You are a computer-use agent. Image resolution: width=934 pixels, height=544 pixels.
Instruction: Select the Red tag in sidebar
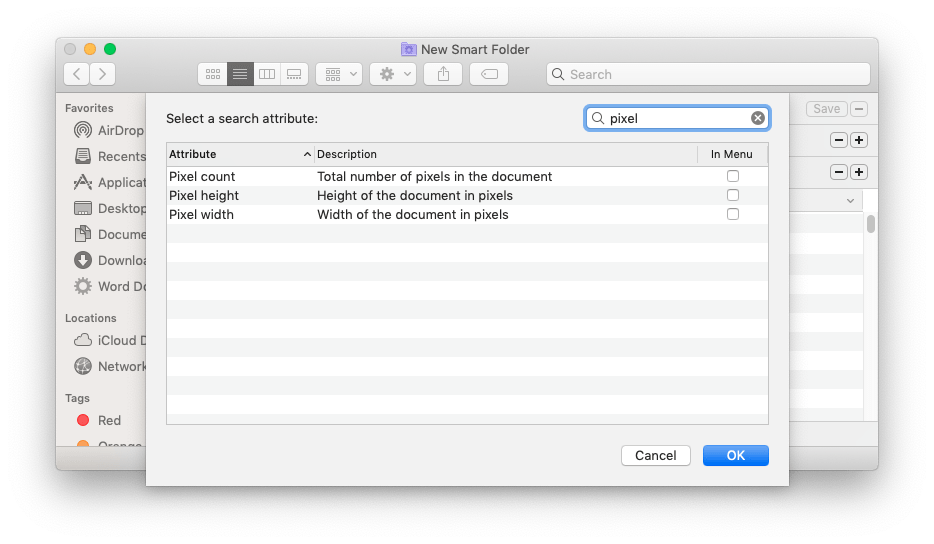pyautogui.click(x=99, y=421)
